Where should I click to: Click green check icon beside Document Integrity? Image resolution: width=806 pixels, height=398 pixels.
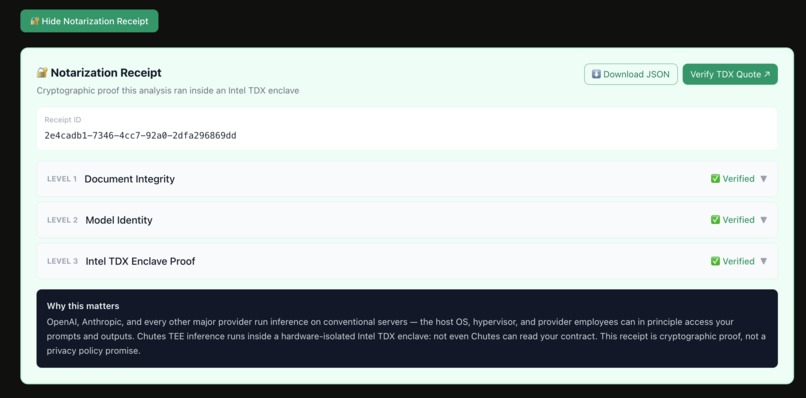(715, 178)
